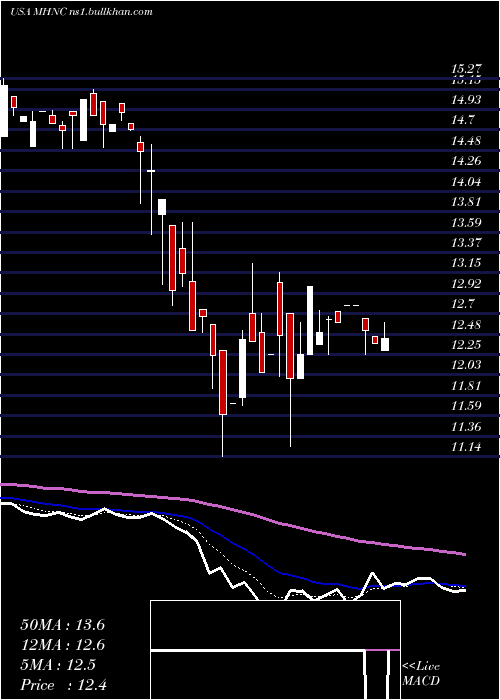Click the 15.27 price axis label
The width and height of the screenshot is (500, 700).
coord(466,69)
